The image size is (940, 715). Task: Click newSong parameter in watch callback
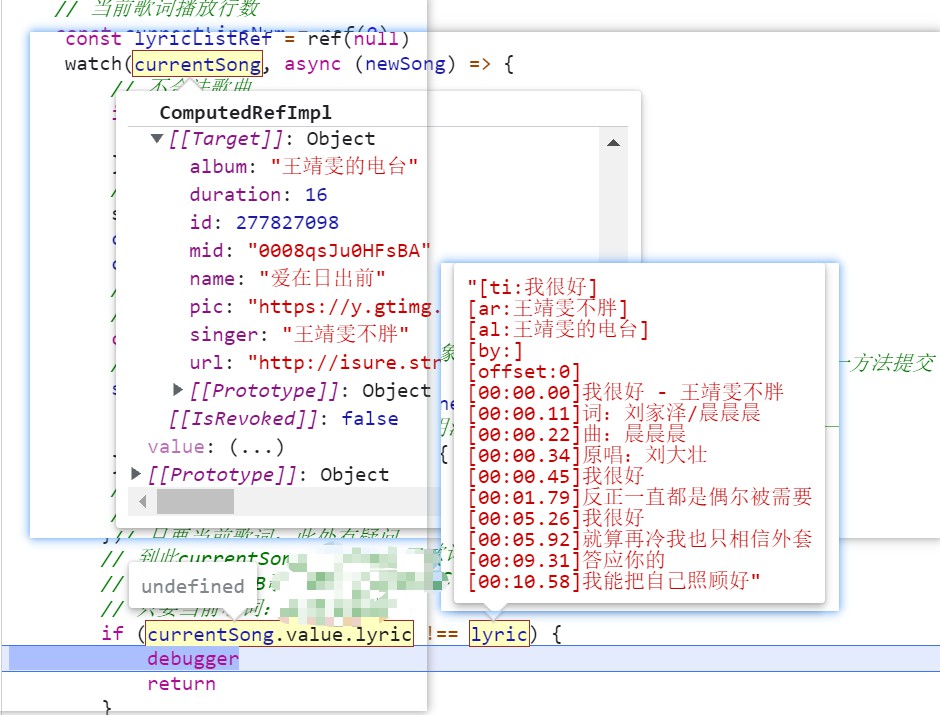[406, 64]
